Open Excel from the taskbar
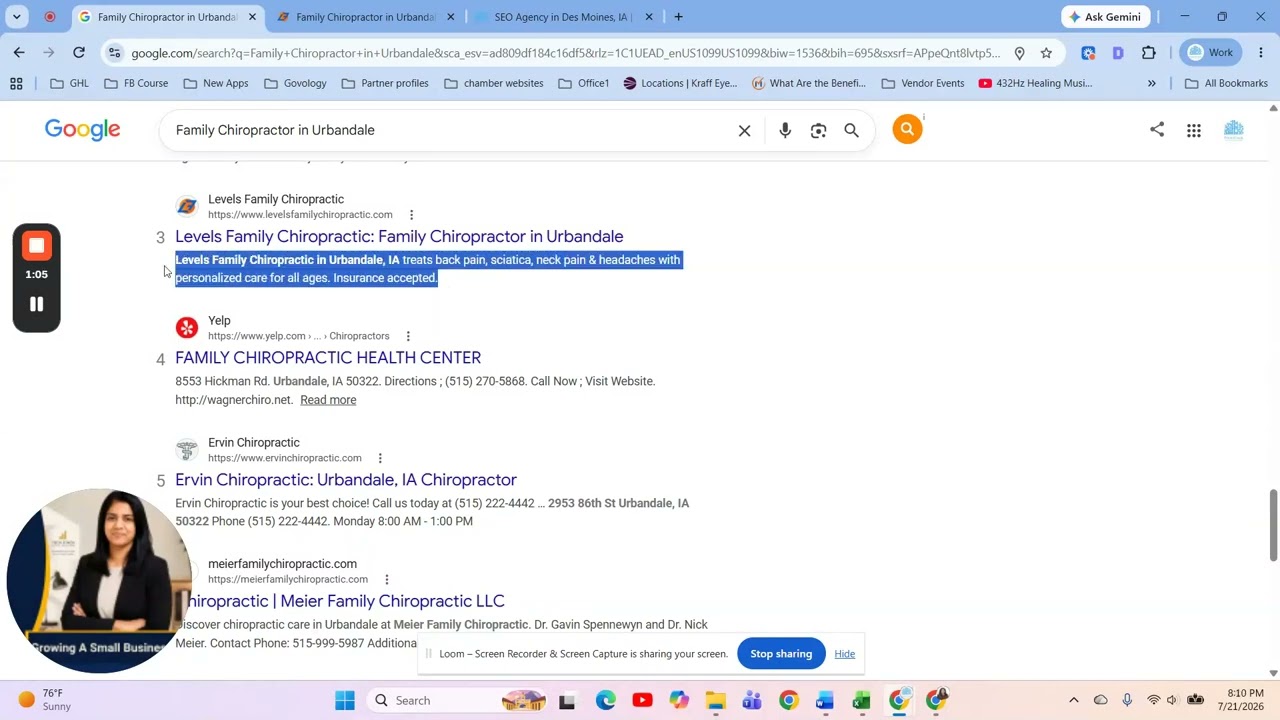 coord(861,700)
